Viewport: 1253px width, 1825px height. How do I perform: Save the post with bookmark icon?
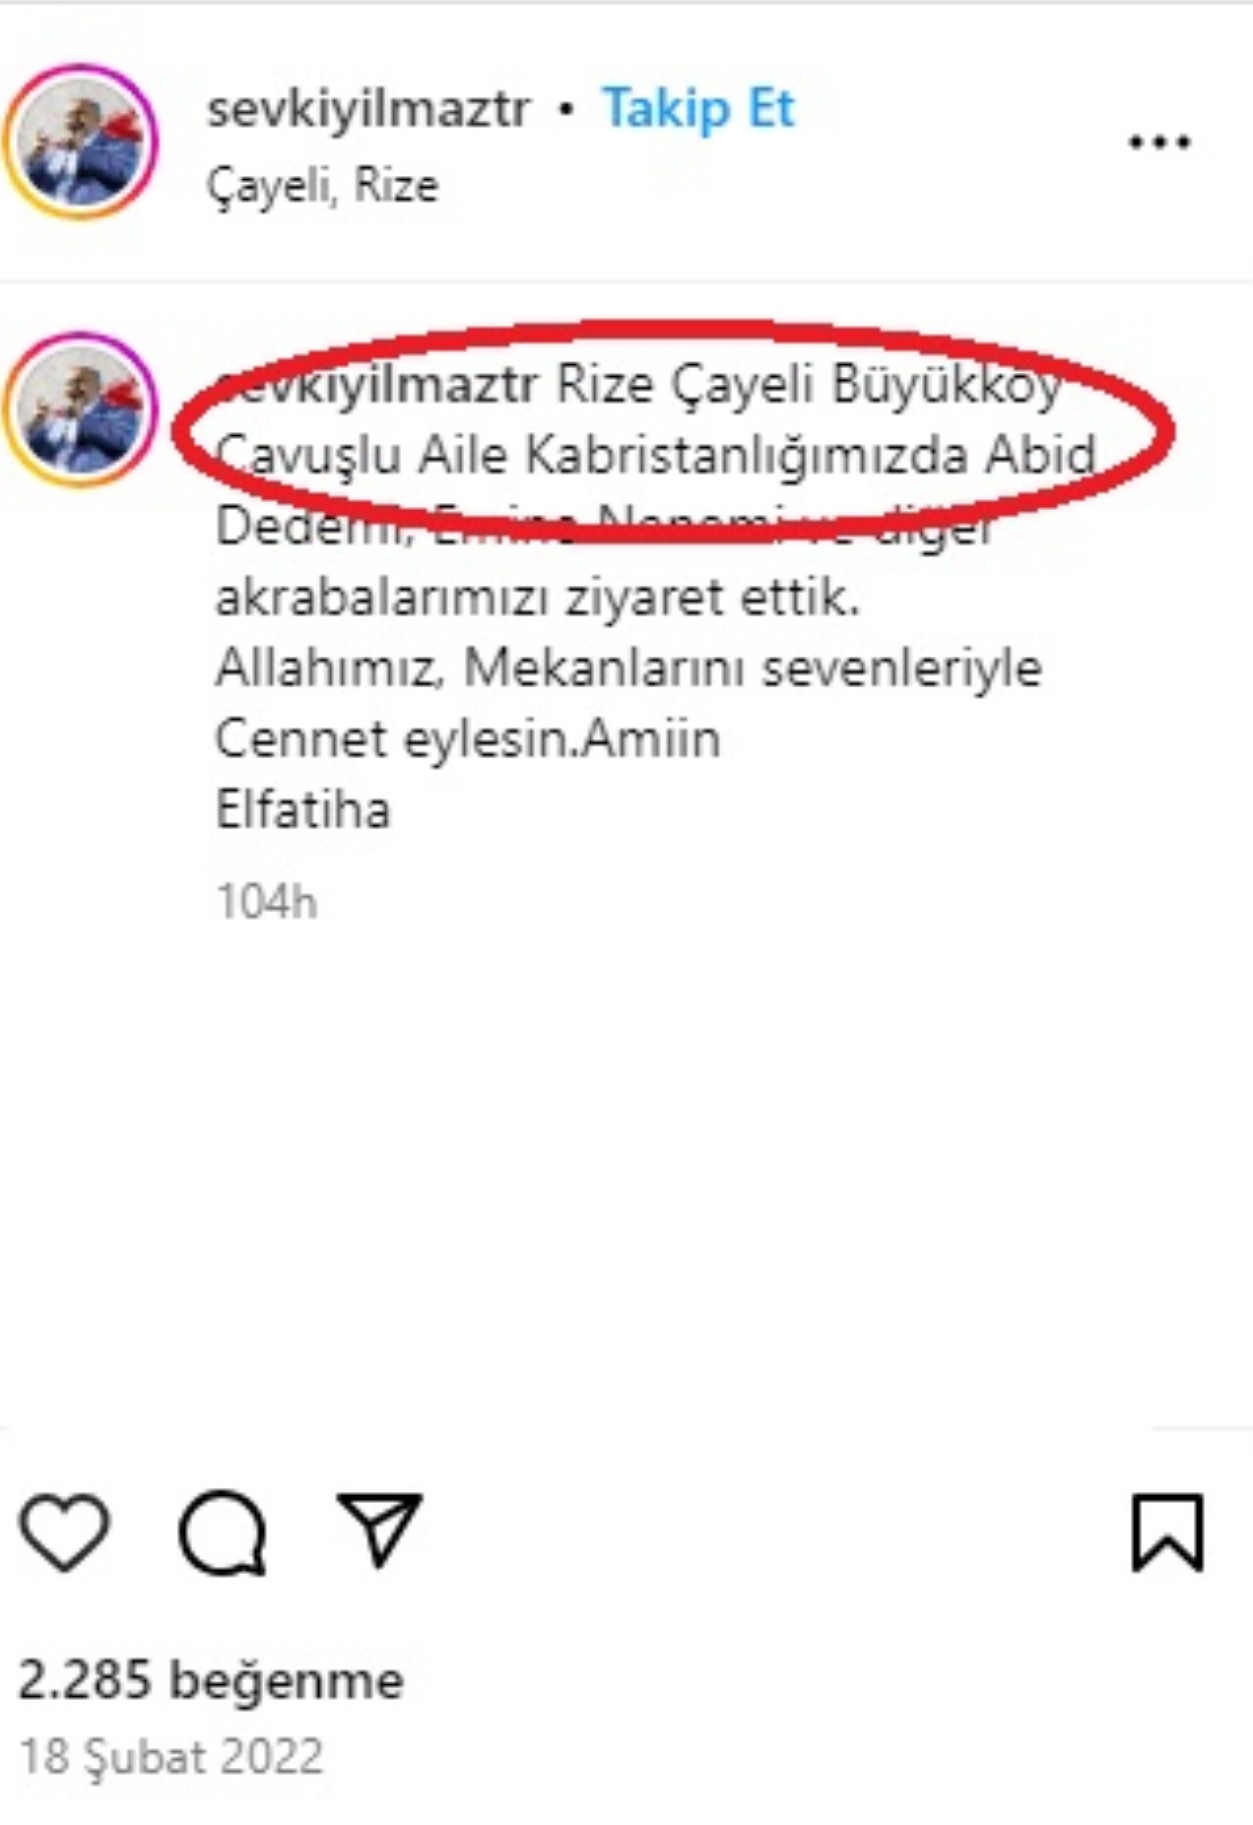coord(1167,1532)
